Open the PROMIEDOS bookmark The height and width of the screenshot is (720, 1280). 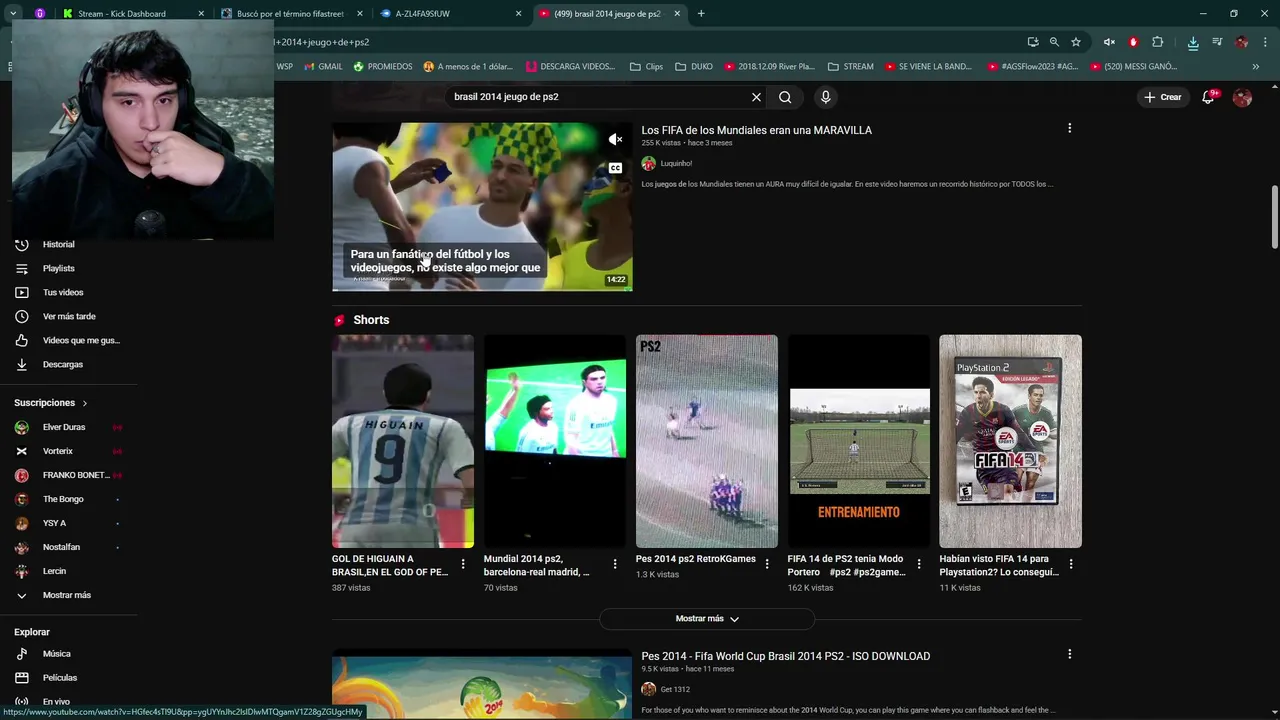click(x=382, y=67)
